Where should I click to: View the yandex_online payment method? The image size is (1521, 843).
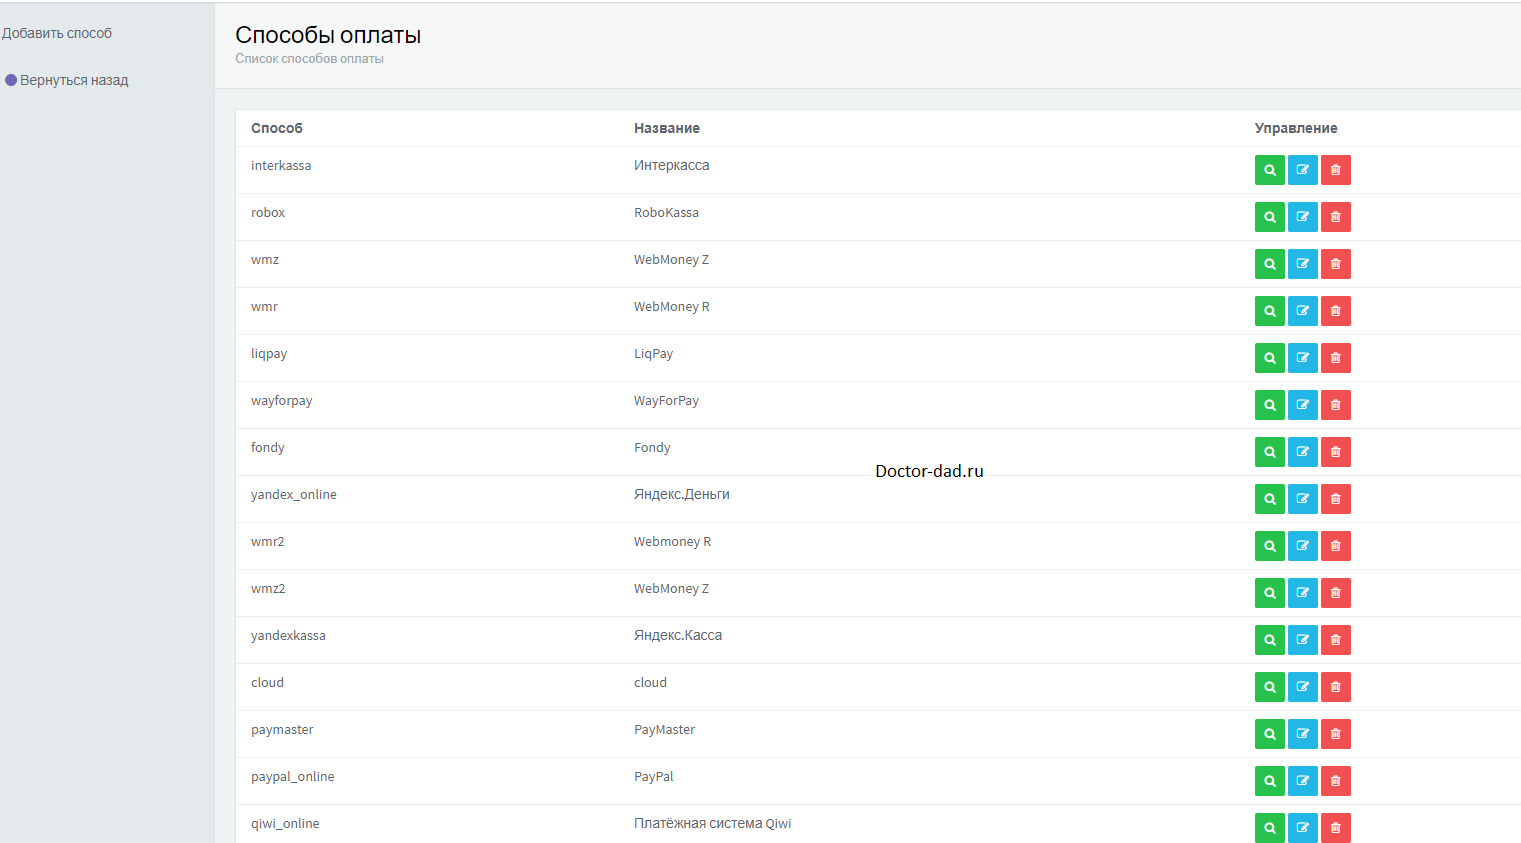click(1270, 499)
